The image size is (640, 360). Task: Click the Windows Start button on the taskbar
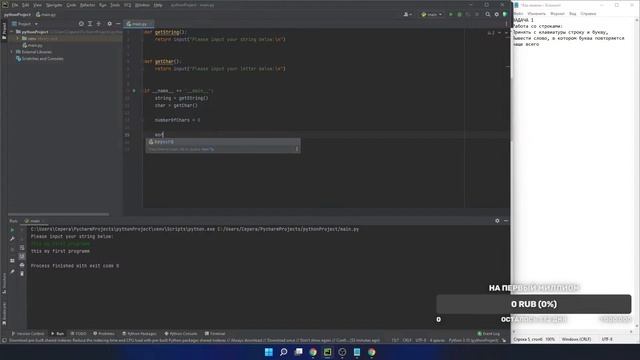(x=269, y=352)
